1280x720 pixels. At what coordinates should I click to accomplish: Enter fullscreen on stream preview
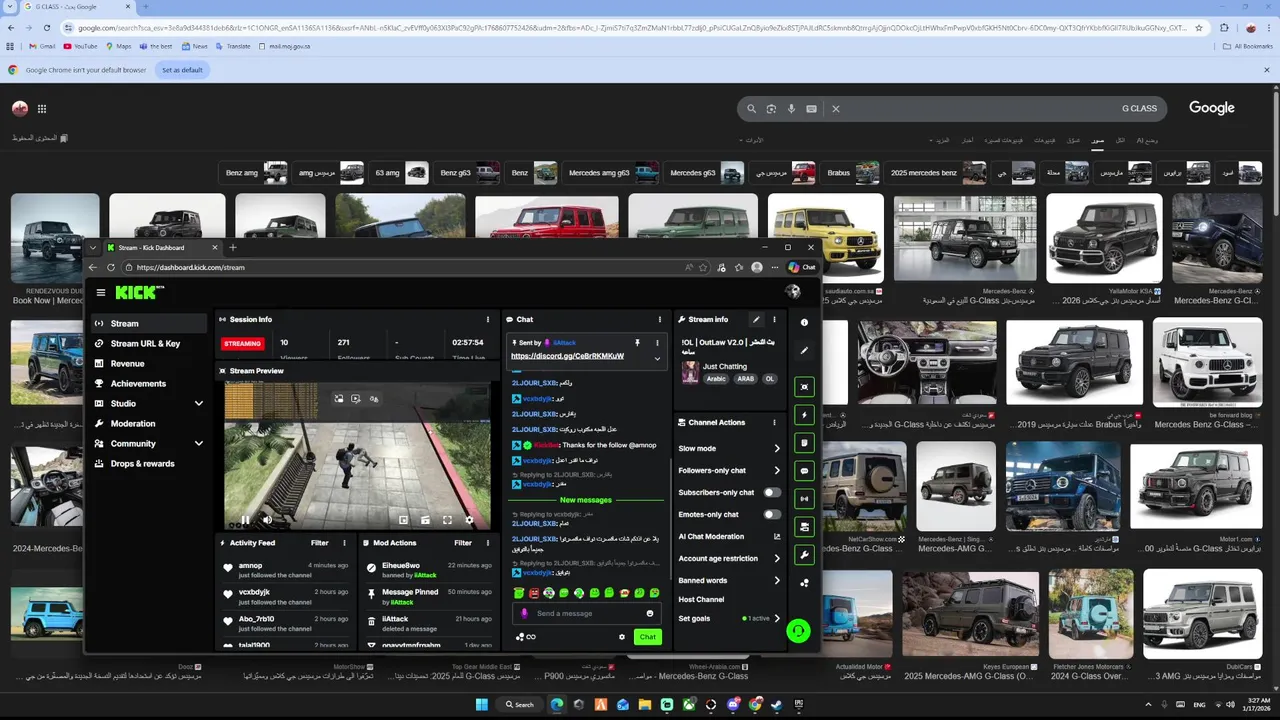coord(447,520)
